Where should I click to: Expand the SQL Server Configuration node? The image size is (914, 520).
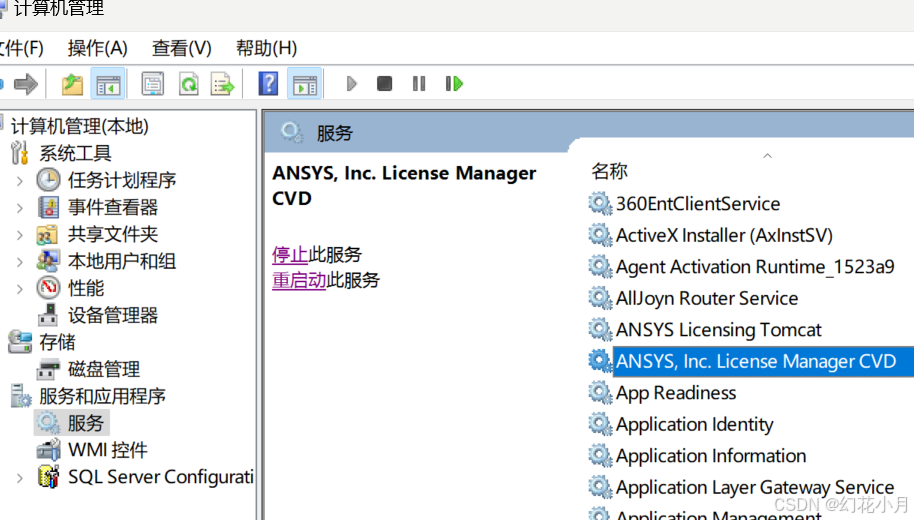20,477
